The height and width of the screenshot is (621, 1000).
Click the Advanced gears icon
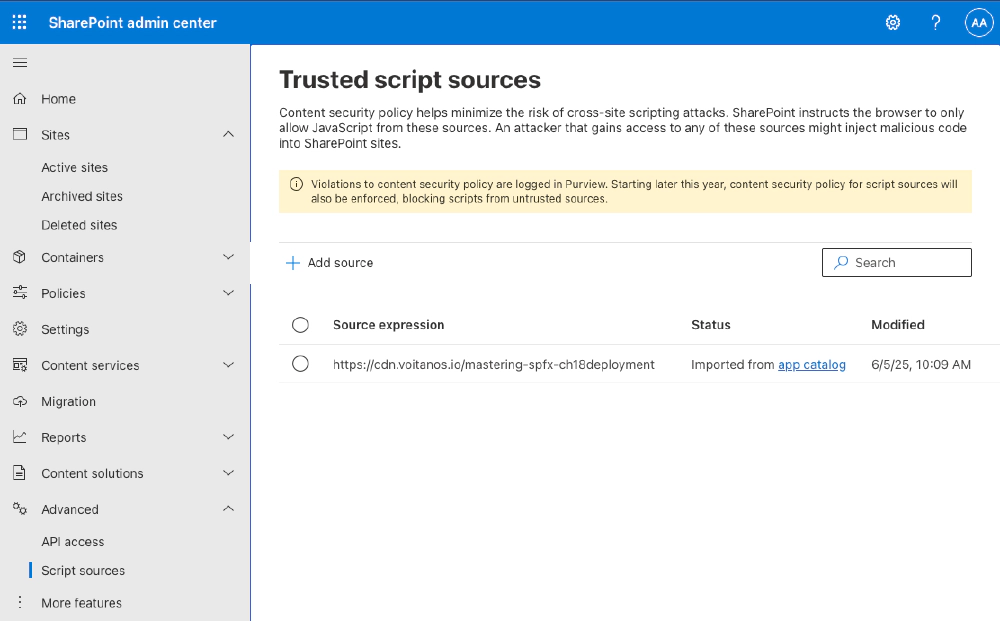click(x=20, y=509)
